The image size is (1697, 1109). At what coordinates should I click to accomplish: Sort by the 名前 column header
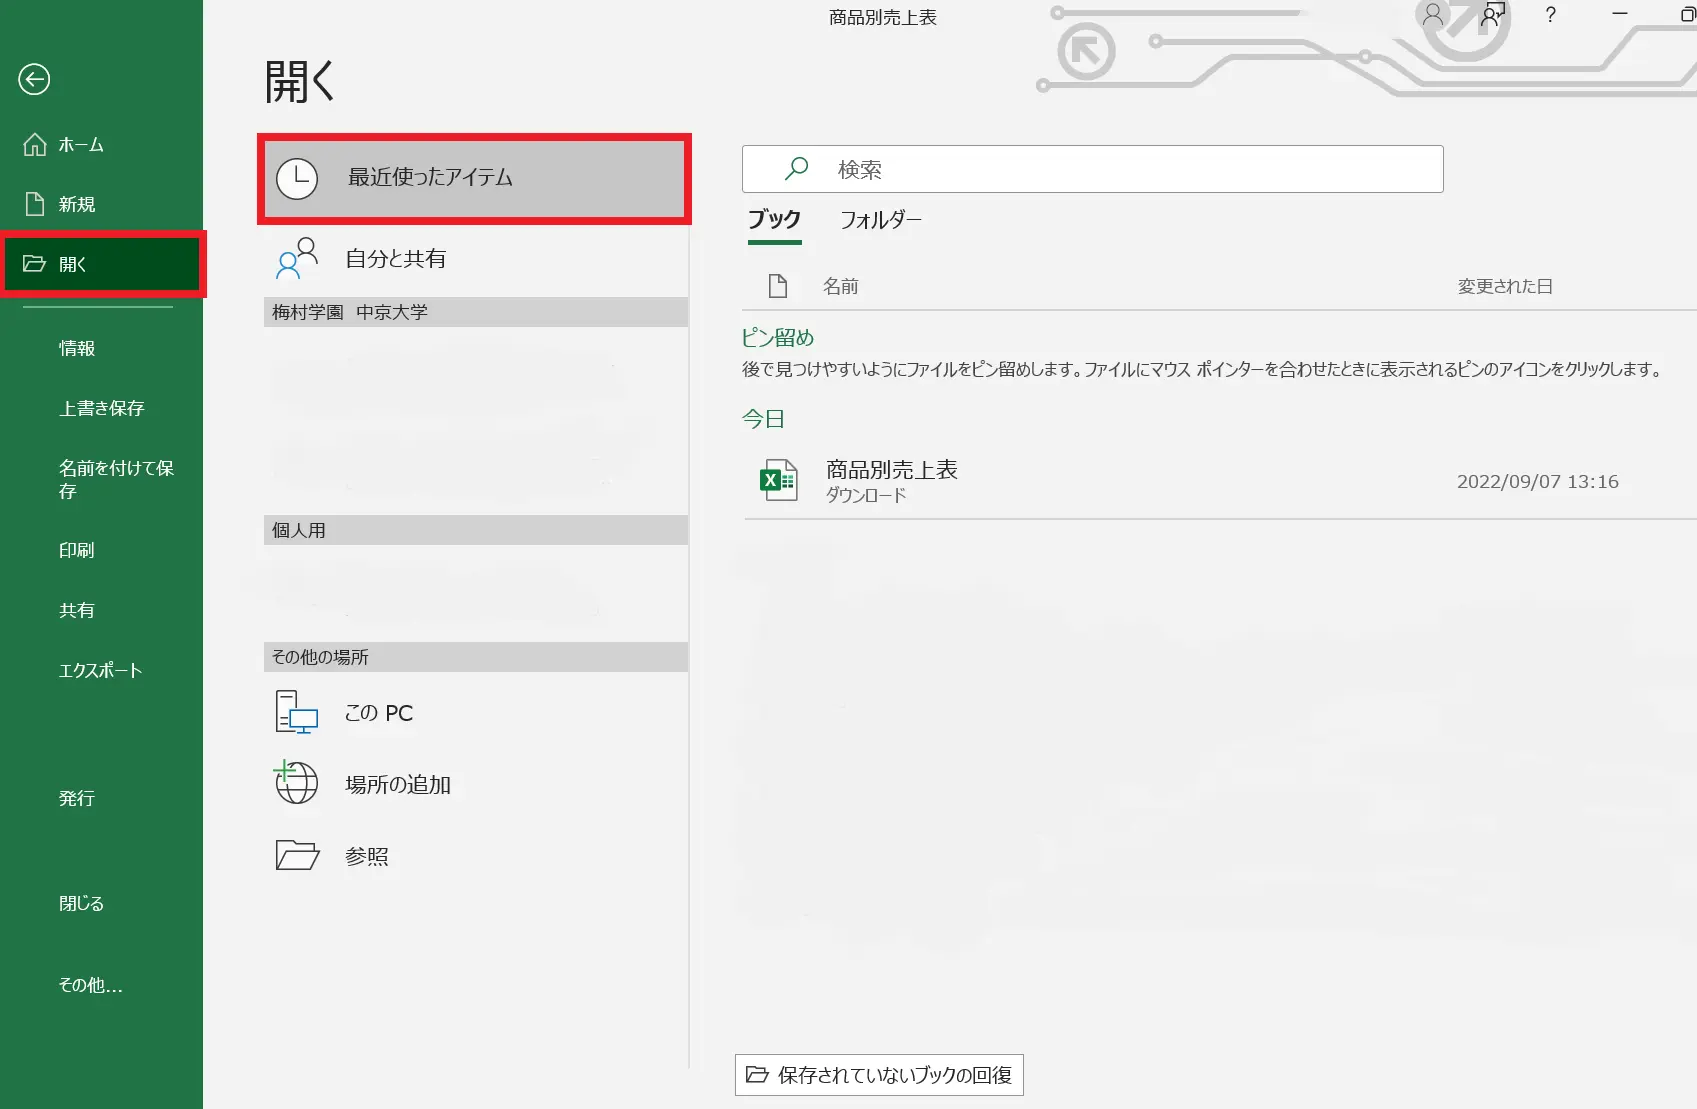pos(841,286)
